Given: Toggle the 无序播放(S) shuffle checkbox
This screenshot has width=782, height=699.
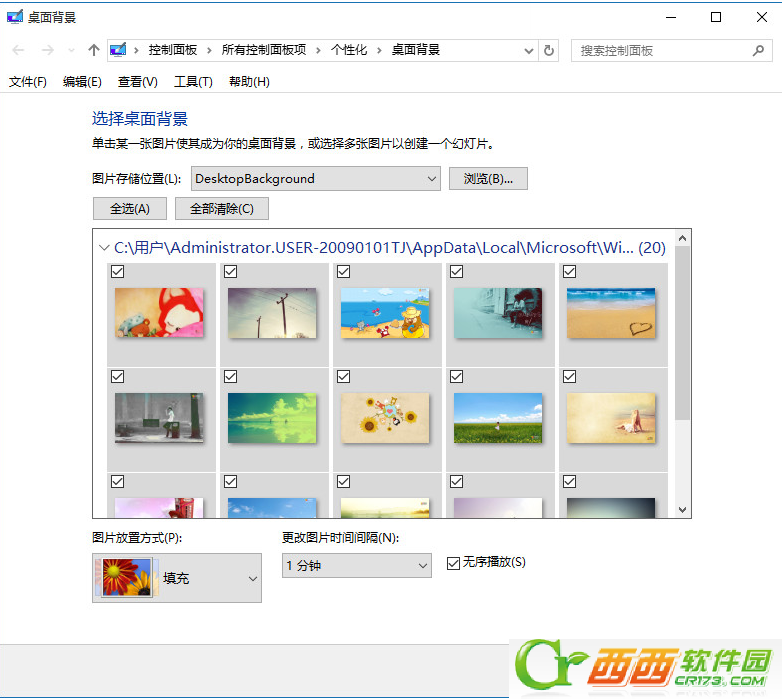Looking at the screenshot, I should click(x=453, y=563).
